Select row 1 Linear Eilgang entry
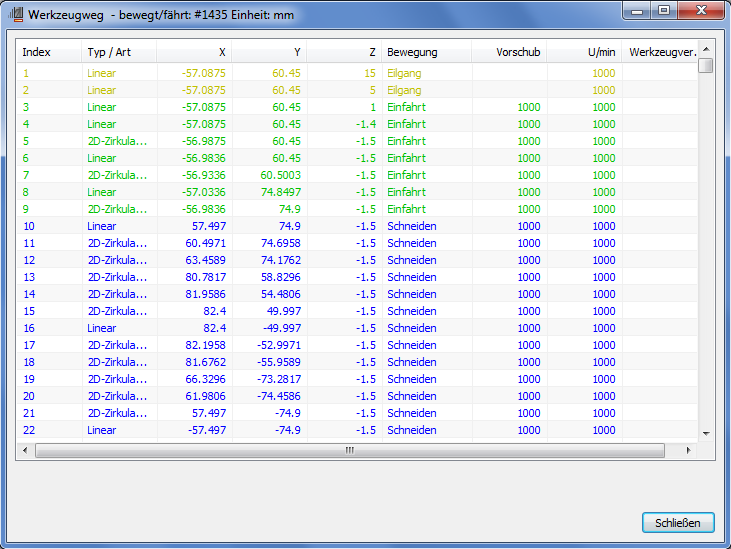731x549 pixels. pyautogui.click(x=358, y=73)
